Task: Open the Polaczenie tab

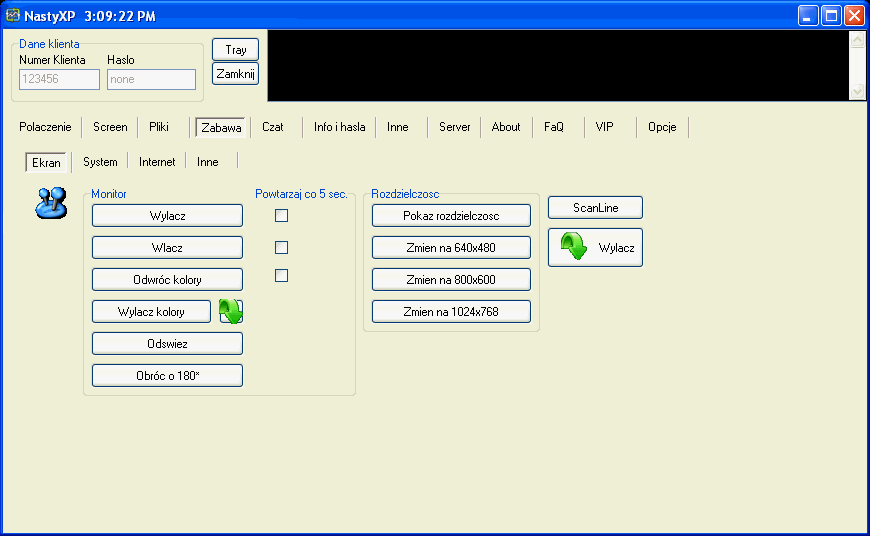Action: [45, 127]
